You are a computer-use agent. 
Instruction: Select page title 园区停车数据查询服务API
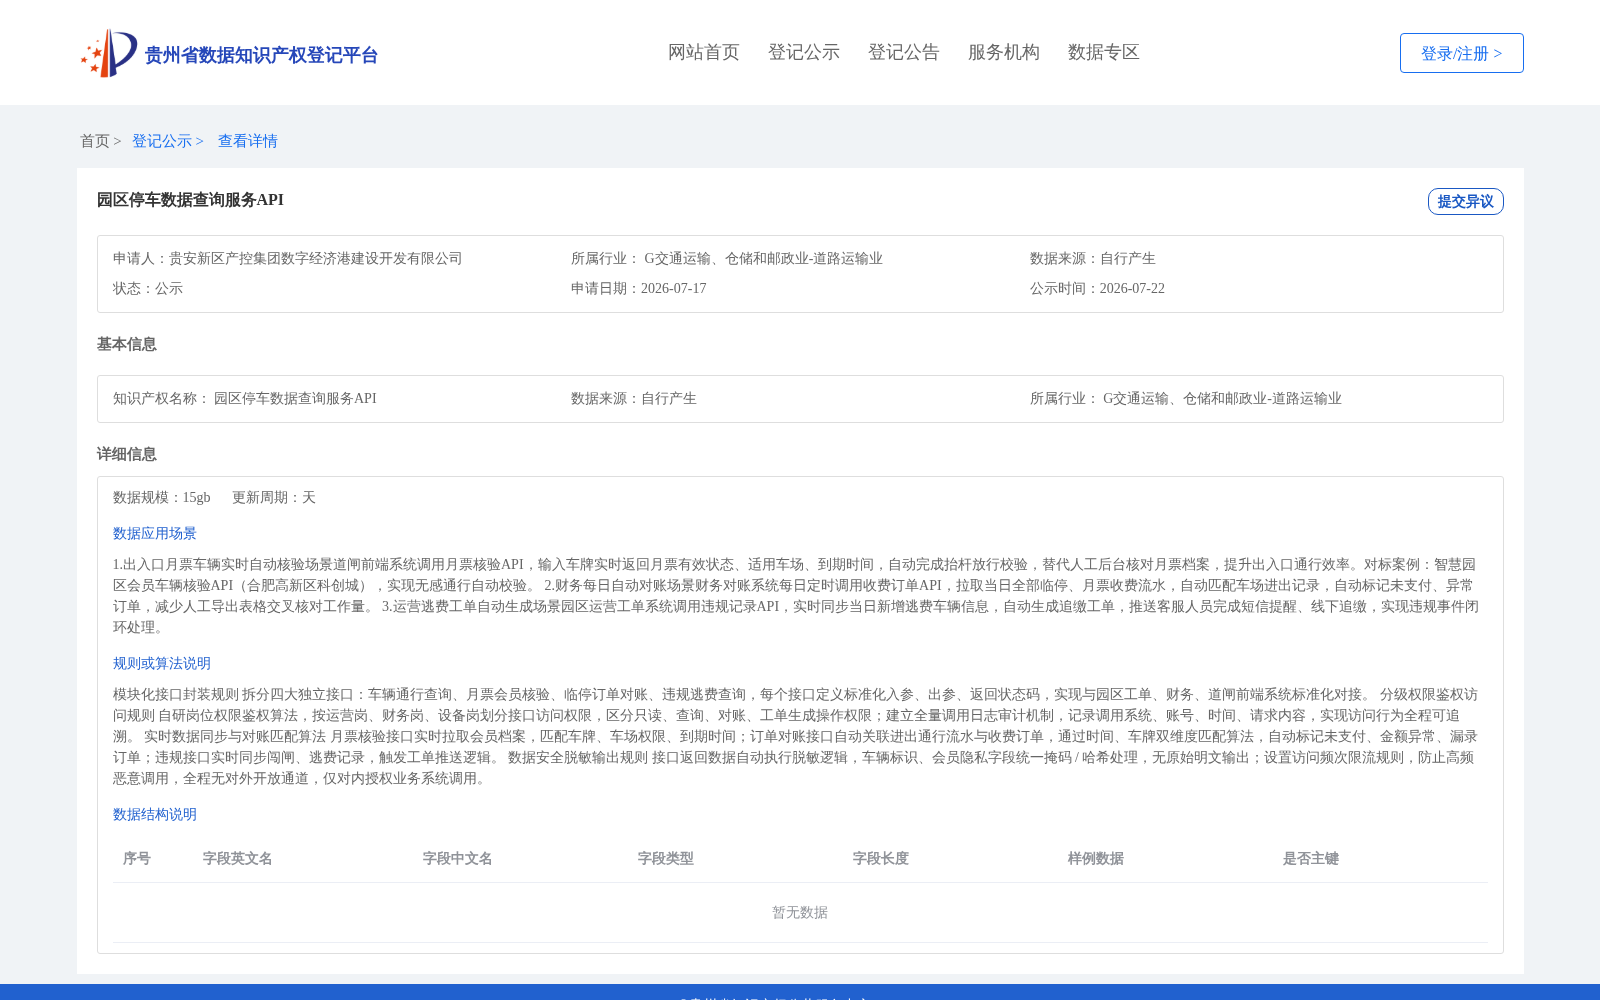coord(190,200)
